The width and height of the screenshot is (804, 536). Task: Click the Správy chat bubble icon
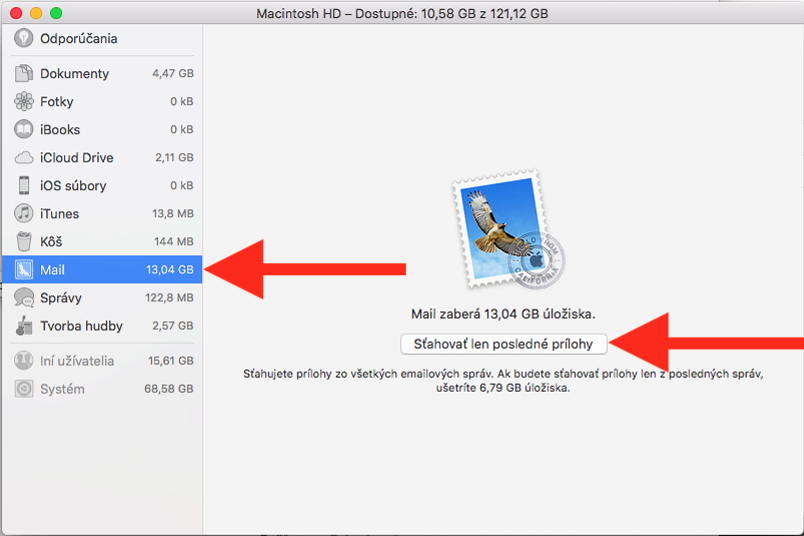pyautogui.click(x=24, y=298)
